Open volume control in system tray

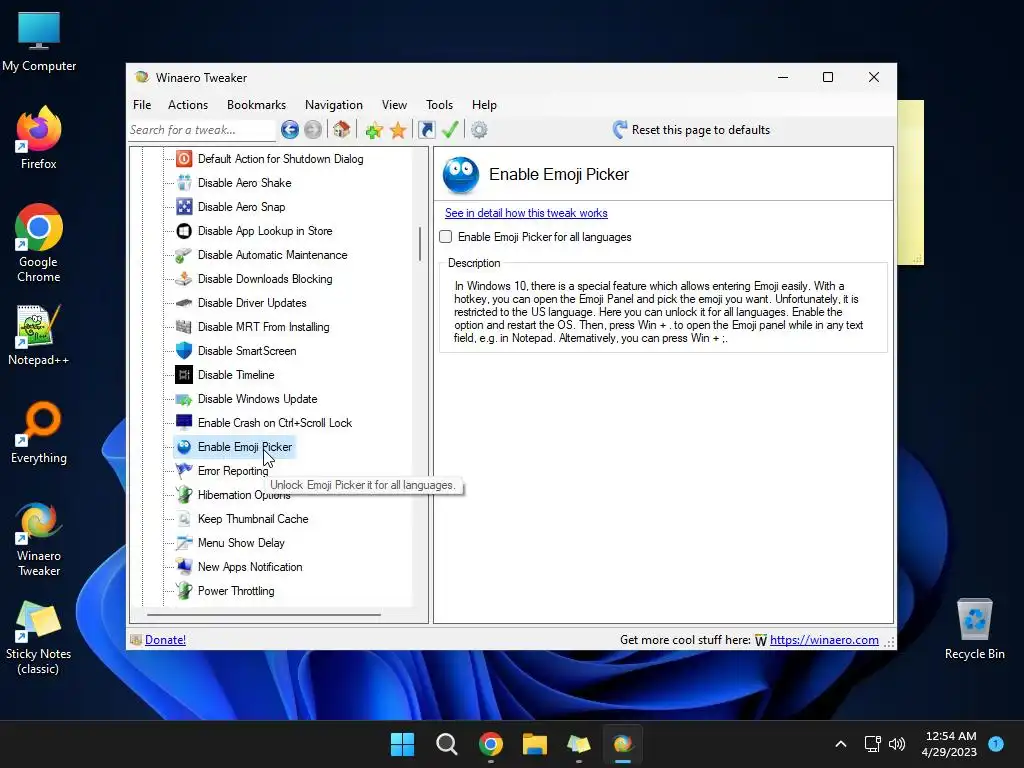click(897, 744)
